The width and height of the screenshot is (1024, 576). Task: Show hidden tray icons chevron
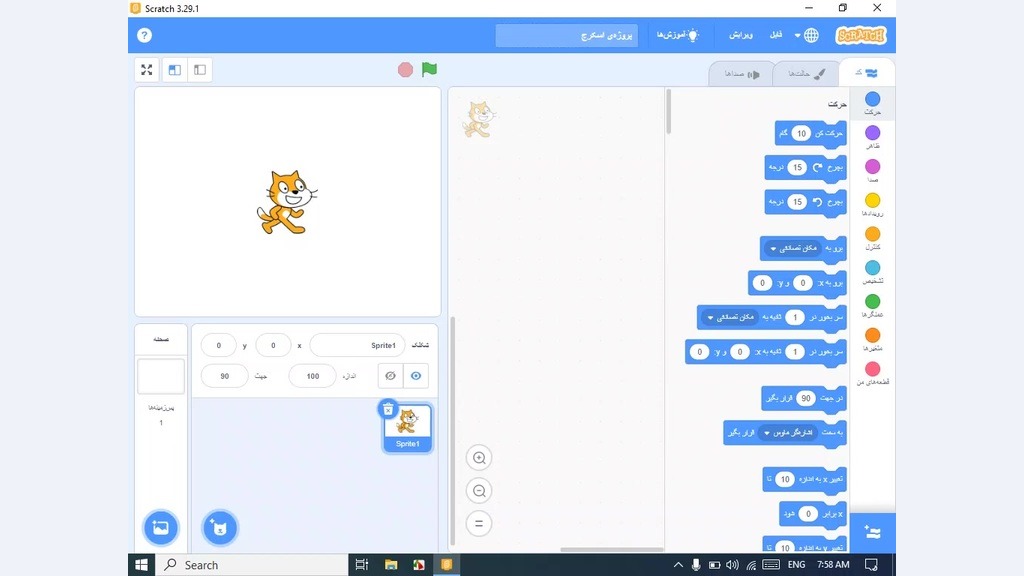point(678,565)
